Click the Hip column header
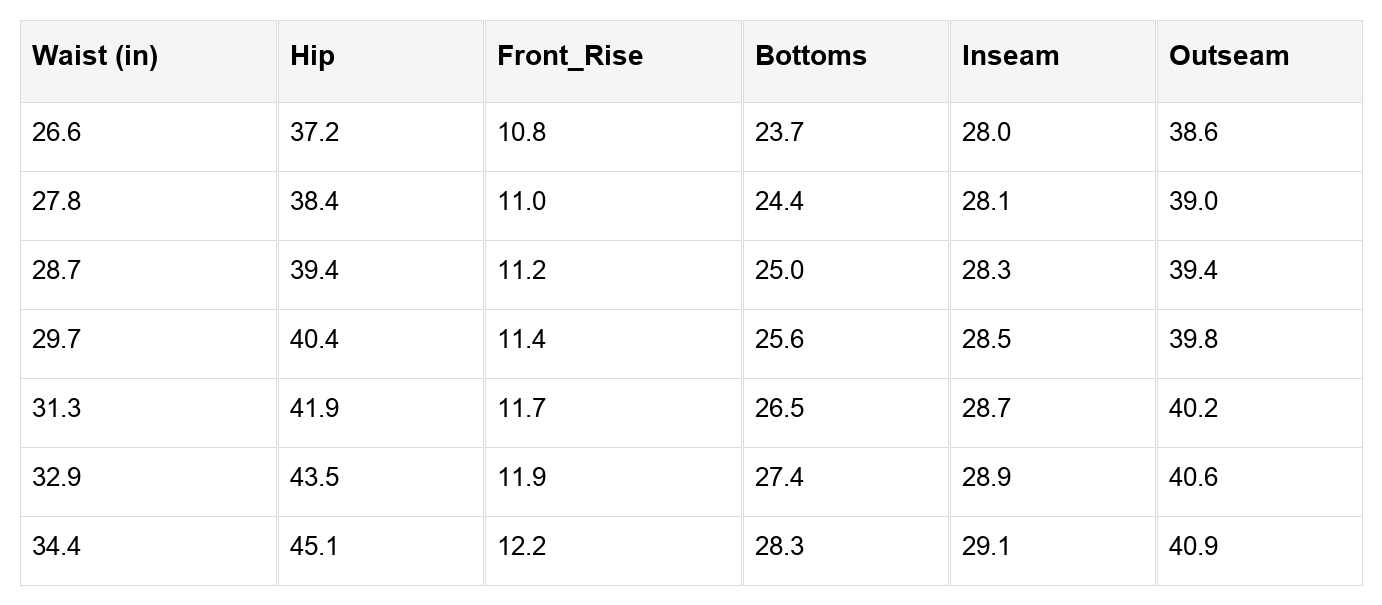 312,56
